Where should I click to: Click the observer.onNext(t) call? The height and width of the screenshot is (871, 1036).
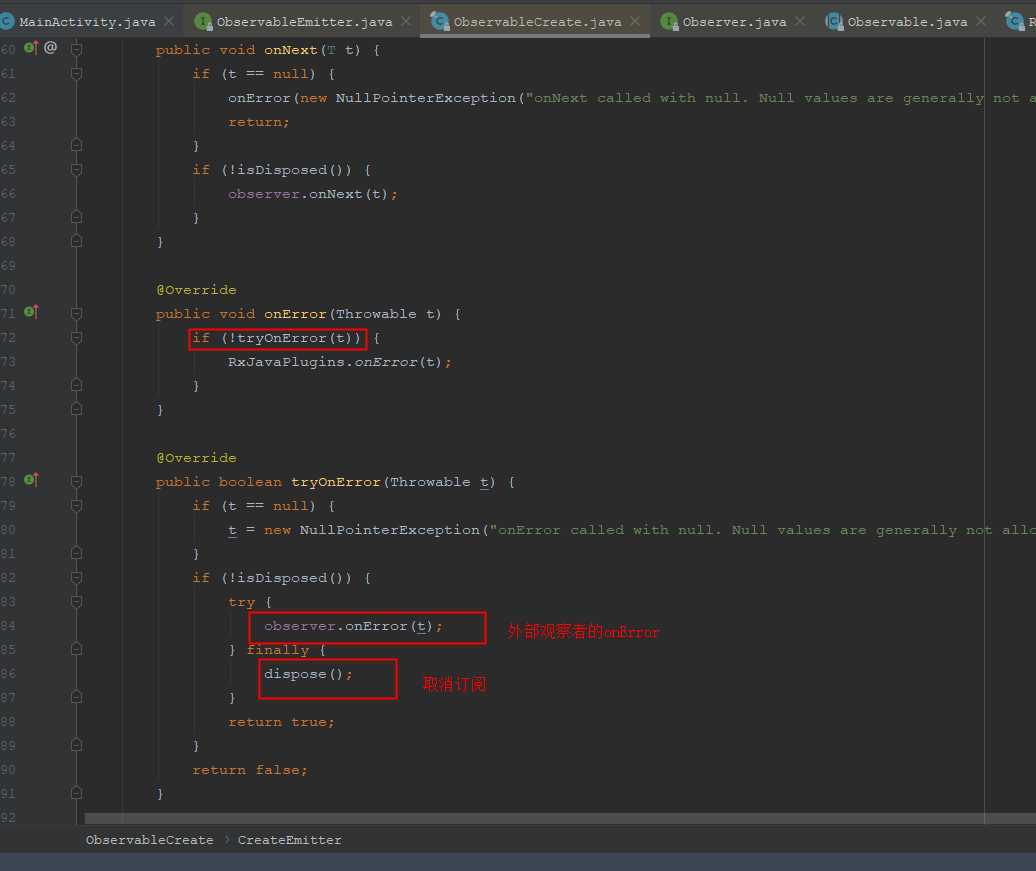click(313, 194)
